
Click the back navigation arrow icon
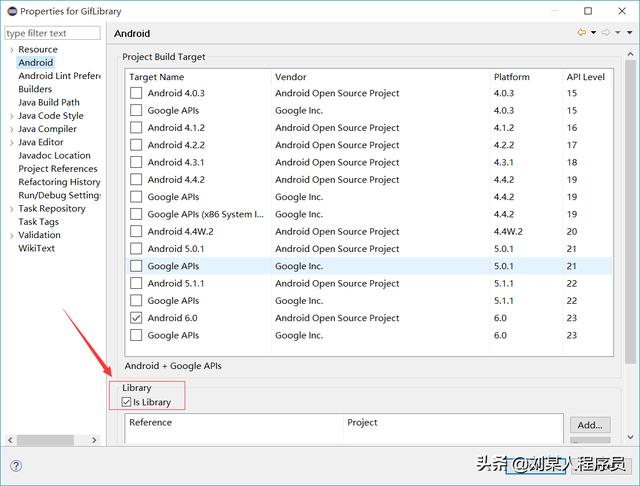pos(582,33)
